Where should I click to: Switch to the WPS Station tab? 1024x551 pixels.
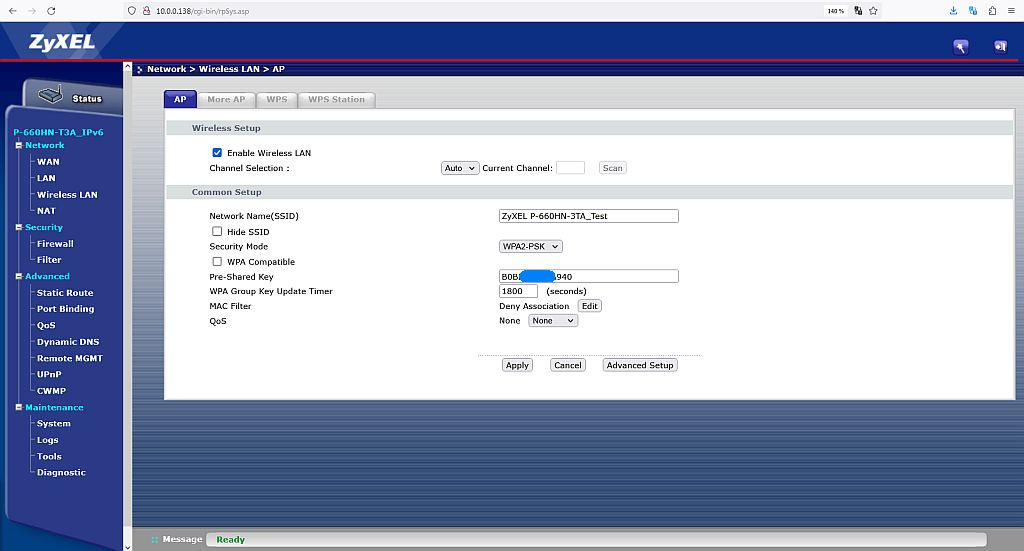(x=336, y=99)
